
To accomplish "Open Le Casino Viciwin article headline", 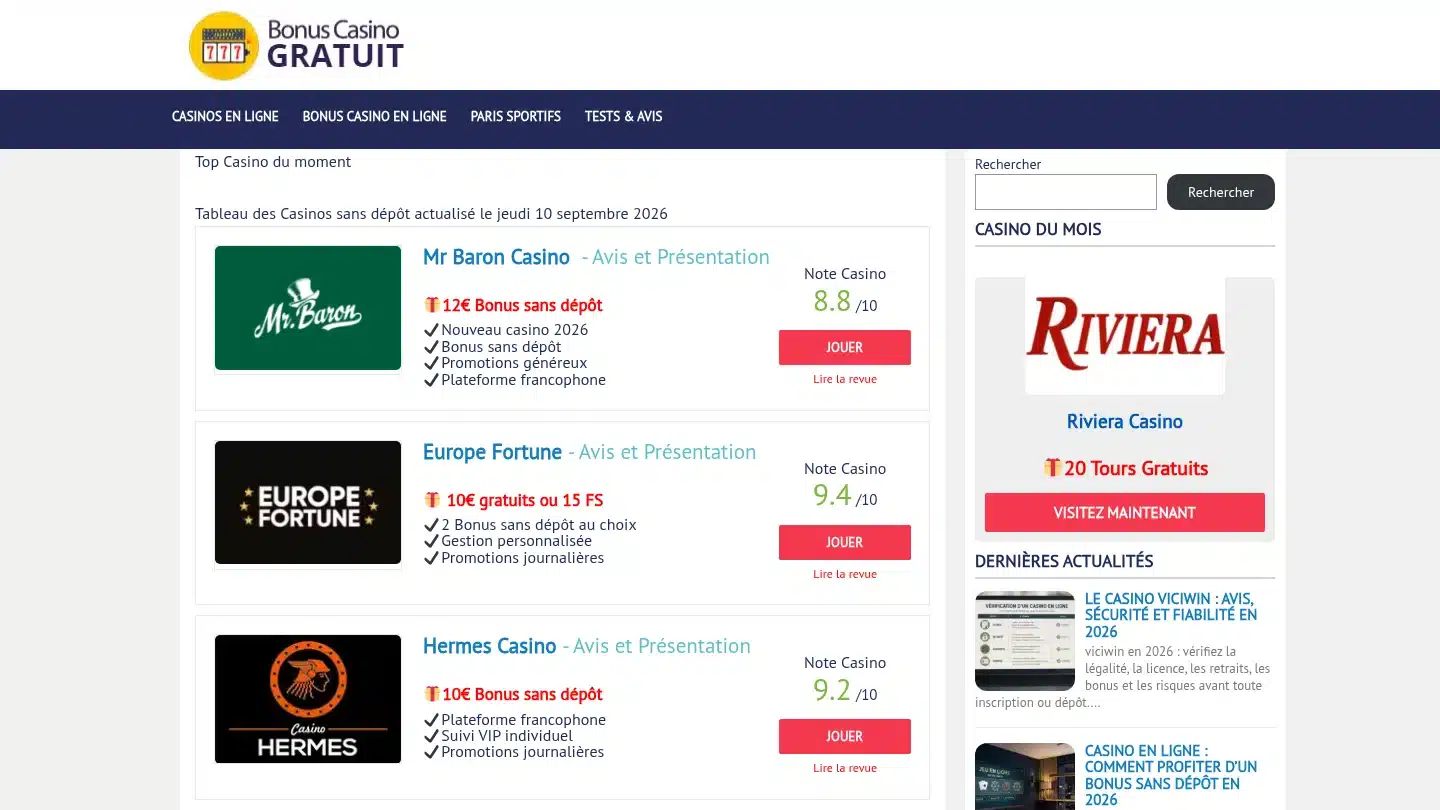I will point(1171,615).
